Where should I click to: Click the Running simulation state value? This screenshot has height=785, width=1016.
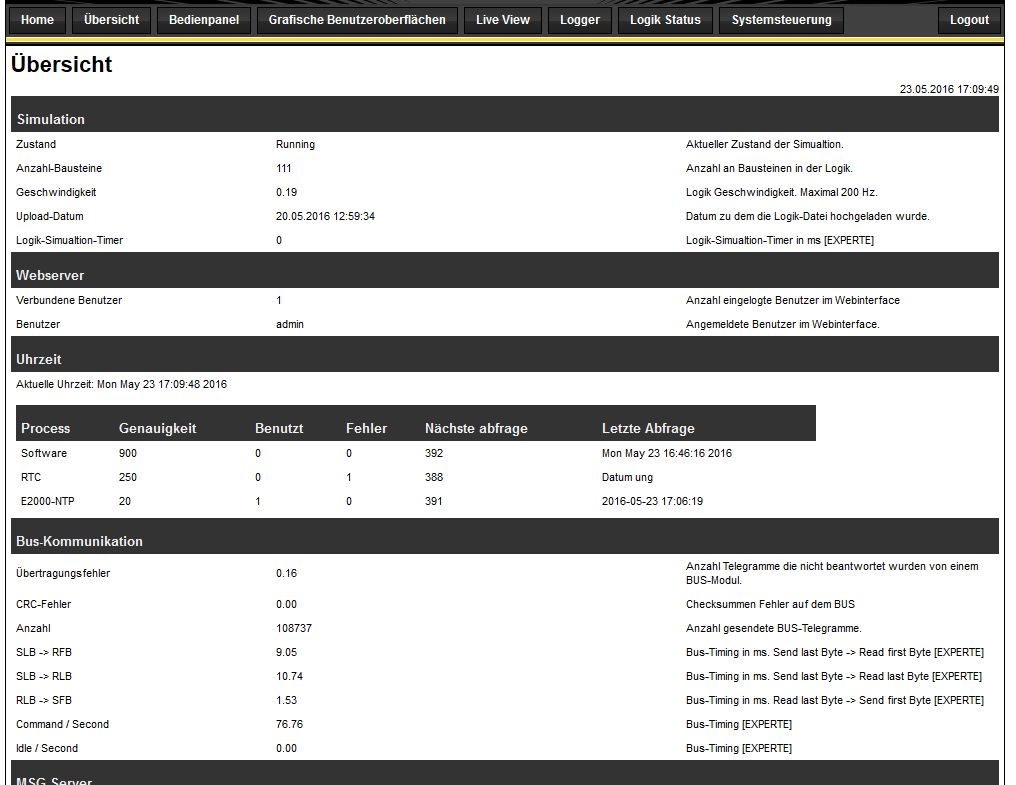click(x=295, y=144)
